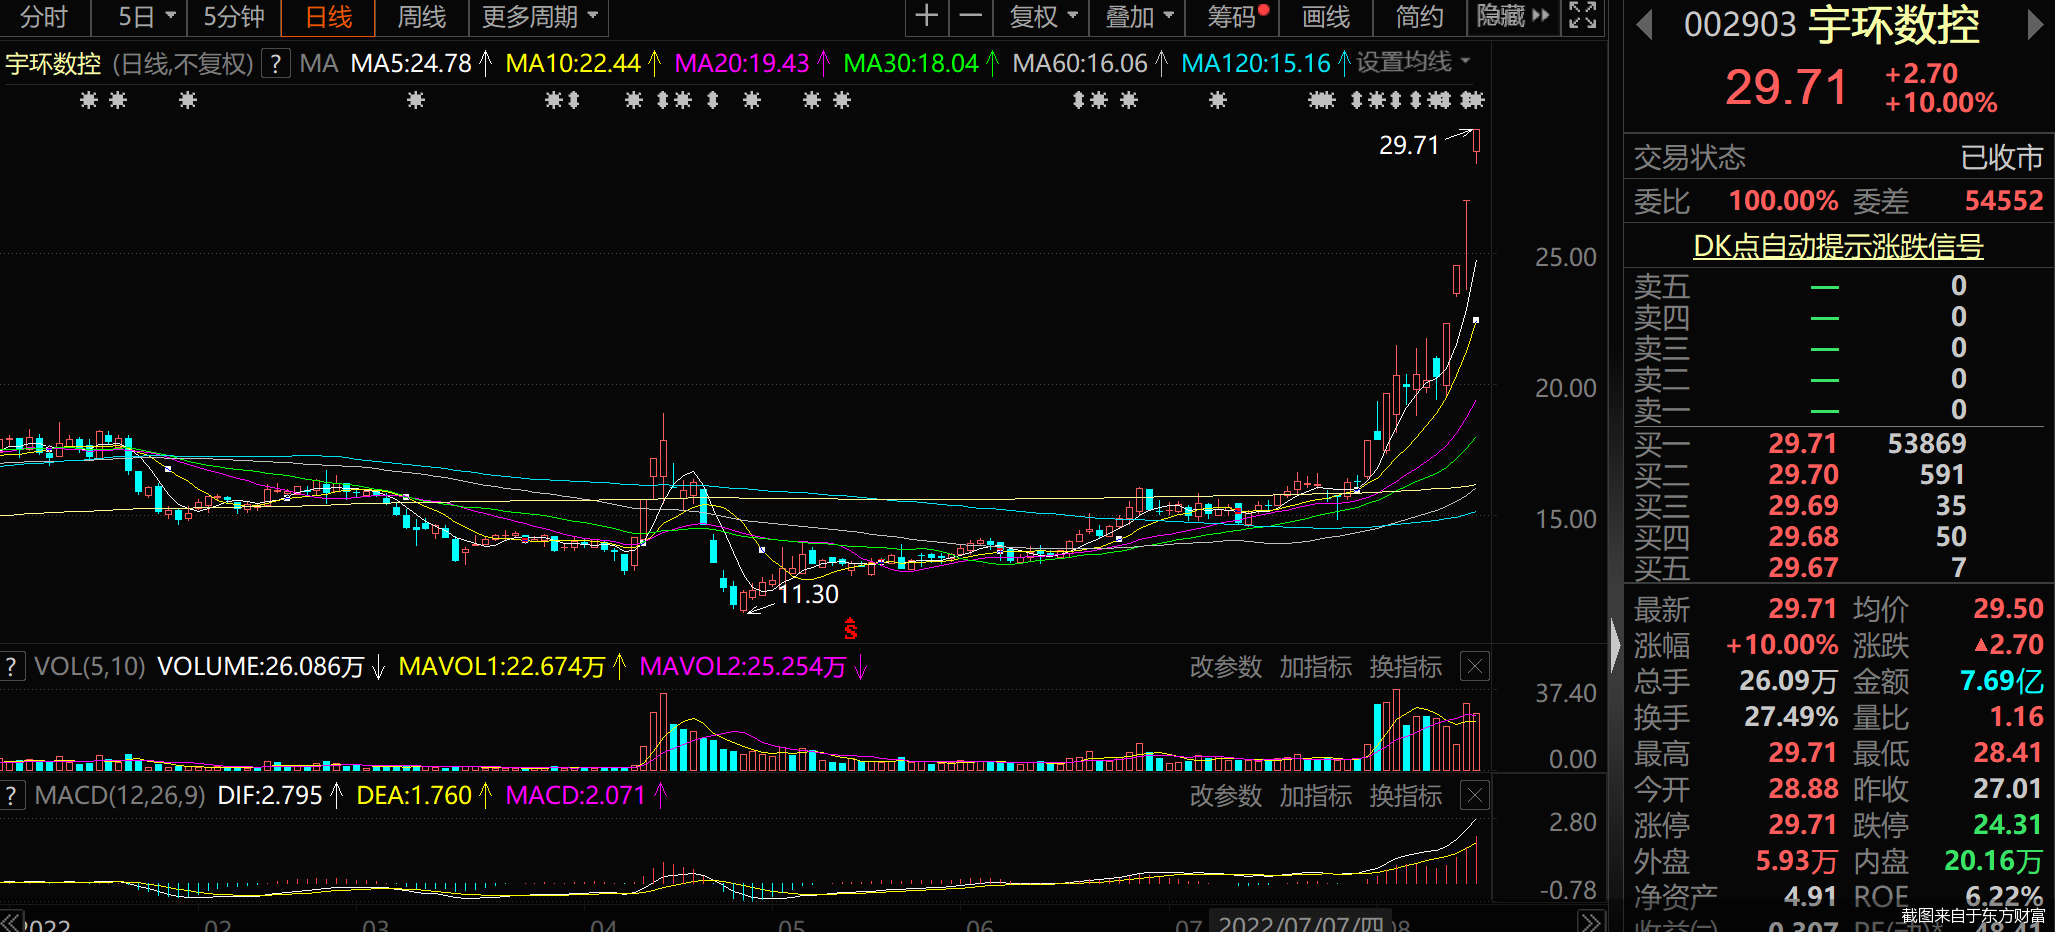Viewport: 2055px width, 932px height.
Task: Go to next stock arrow
Action: click(x=2034, y=25)
